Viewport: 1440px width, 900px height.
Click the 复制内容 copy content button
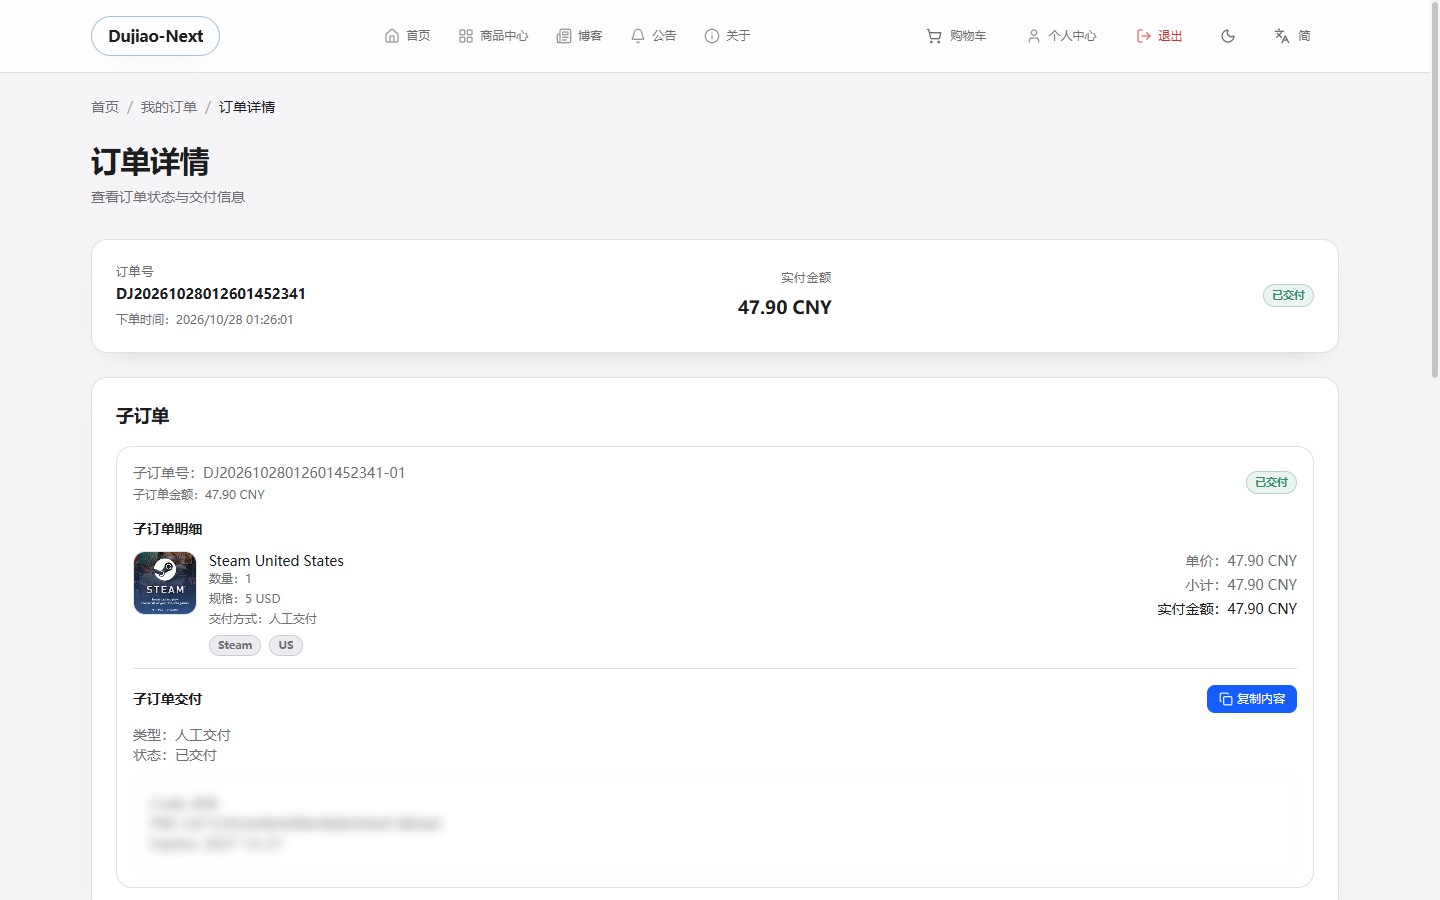tap(1251, 699)
